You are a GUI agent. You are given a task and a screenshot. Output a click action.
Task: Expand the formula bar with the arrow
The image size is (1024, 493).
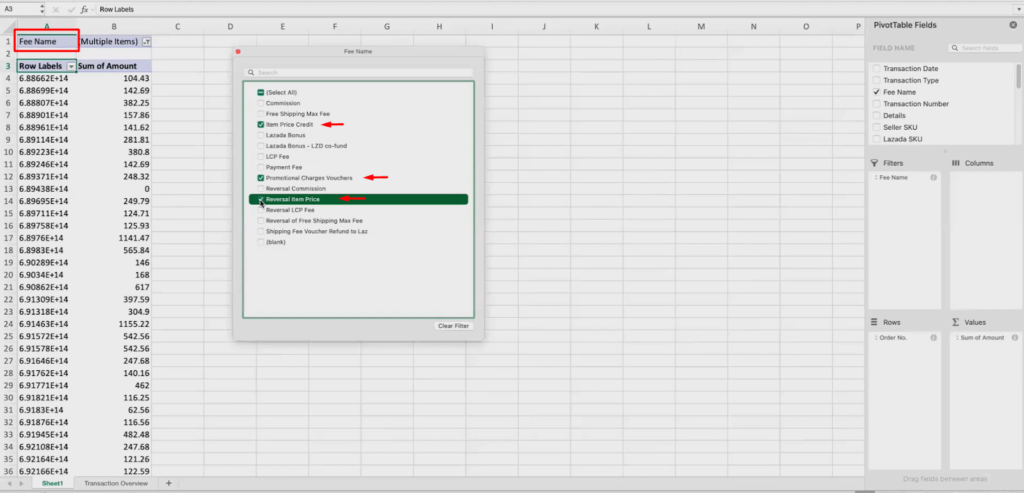1017,9
